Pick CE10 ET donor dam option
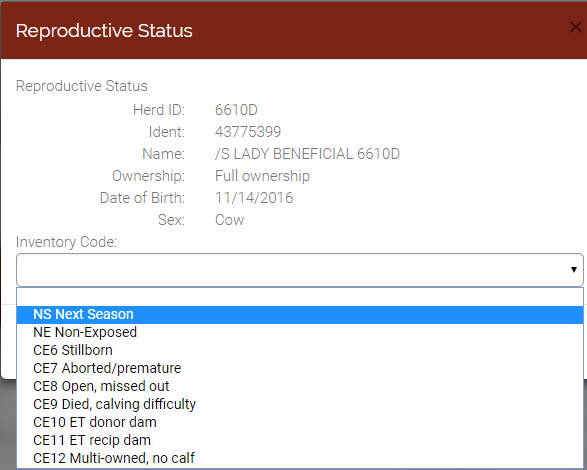This screenshot has height=470, width=587. (300, 422)
